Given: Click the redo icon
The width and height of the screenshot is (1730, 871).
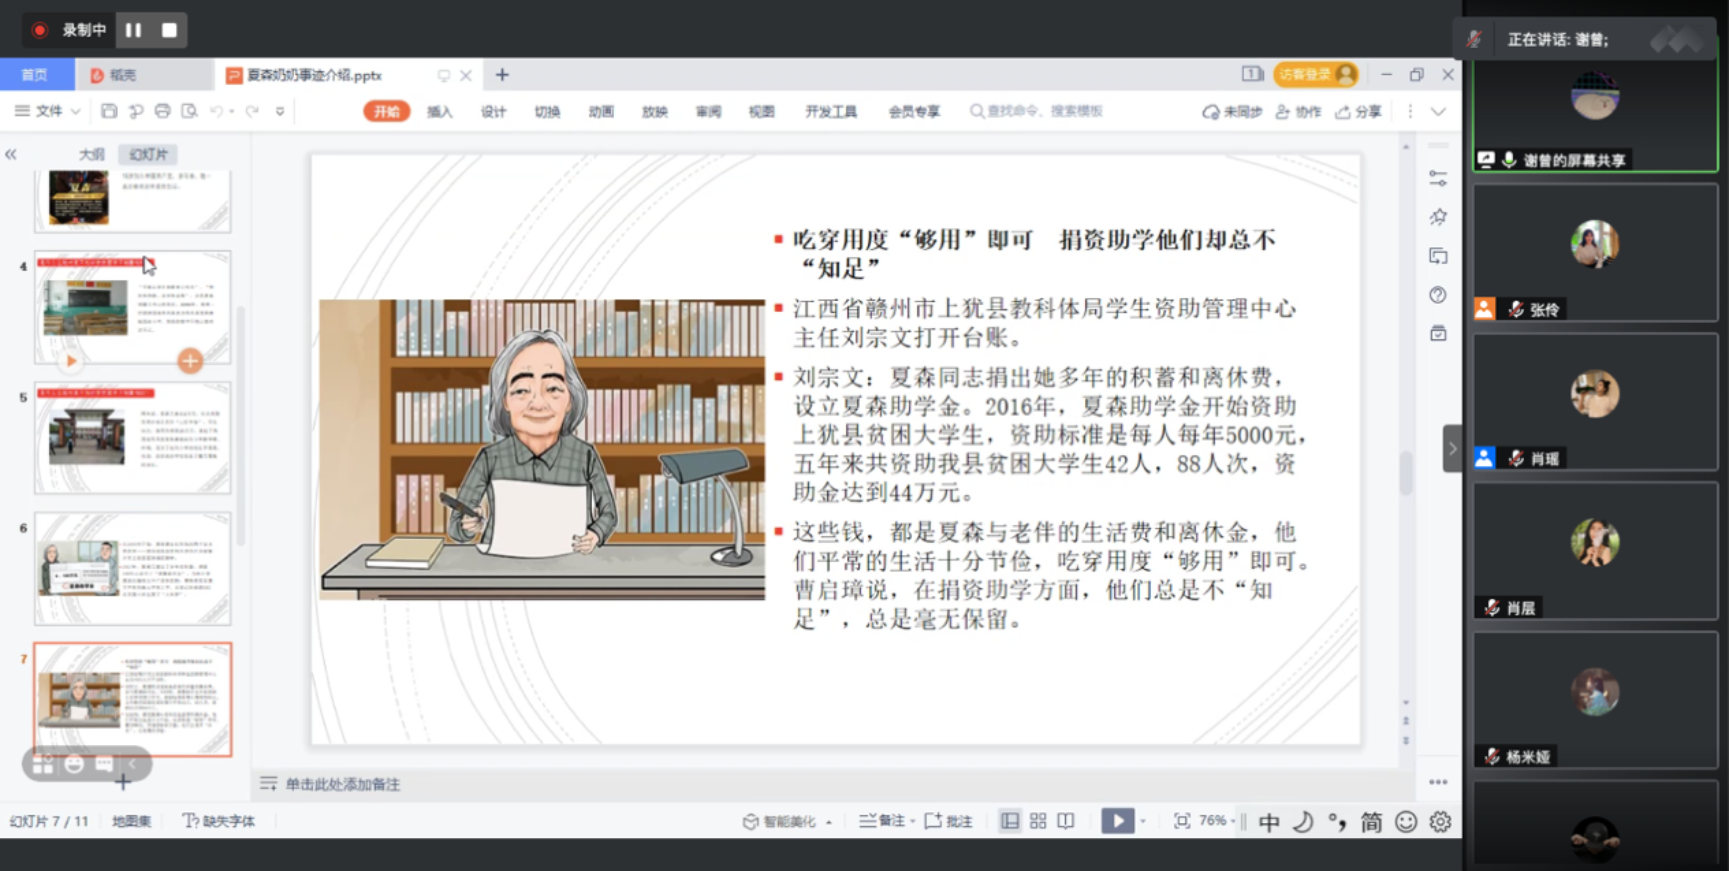Looking at the screenshot, I should coord(252,111).
